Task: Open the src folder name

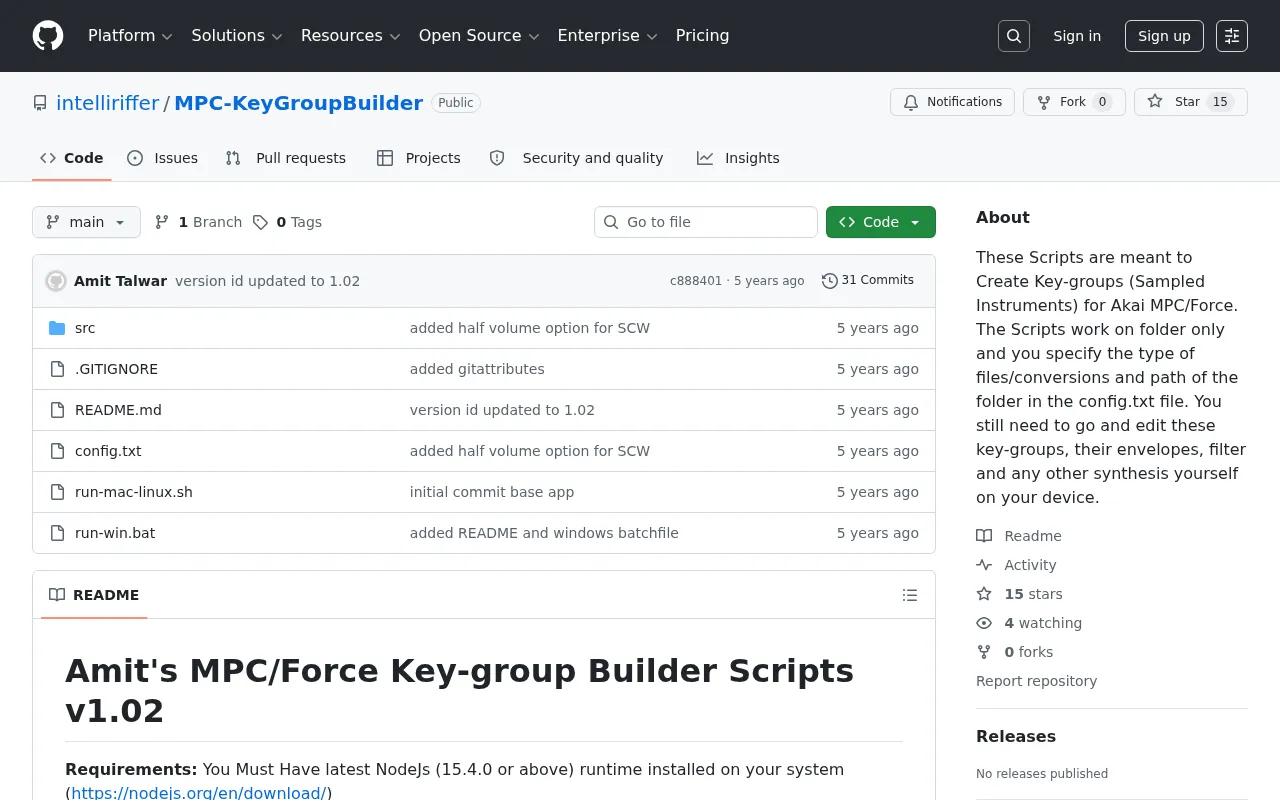Action: [85, 328]
